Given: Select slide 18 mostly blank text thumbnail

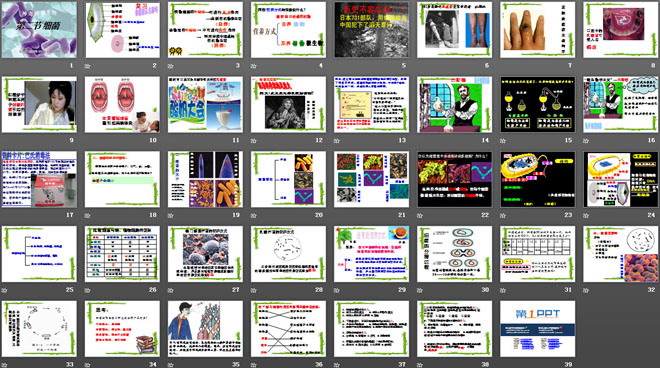Looking at the screenshot, I should [x=122, y=179].
